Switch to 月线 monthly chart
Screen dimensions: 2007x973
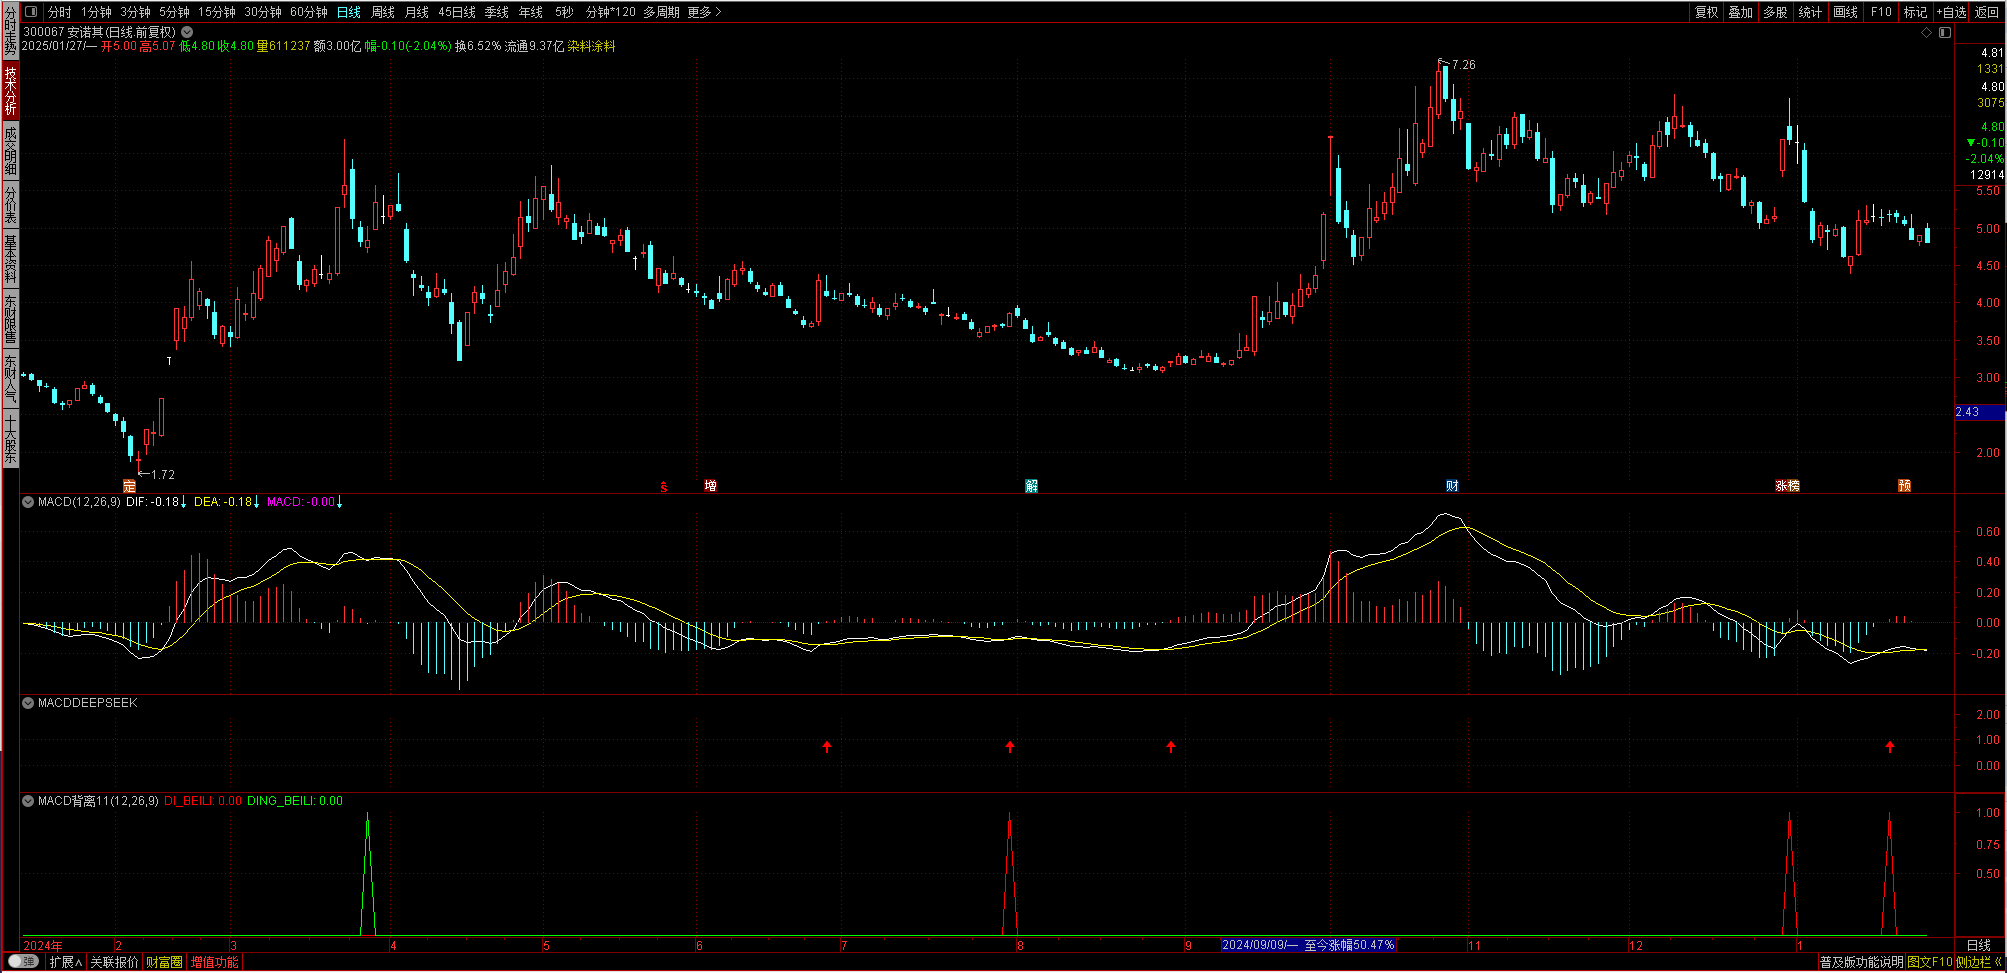tap(417, 12)
